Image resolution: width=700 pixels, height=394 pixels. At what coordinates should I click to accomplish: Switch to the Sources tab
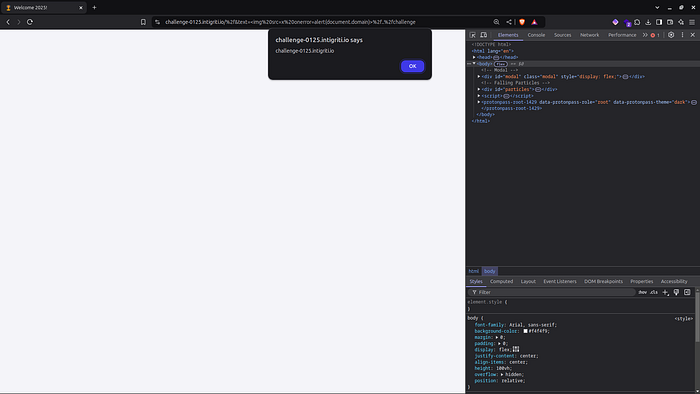tap(562, 35)
